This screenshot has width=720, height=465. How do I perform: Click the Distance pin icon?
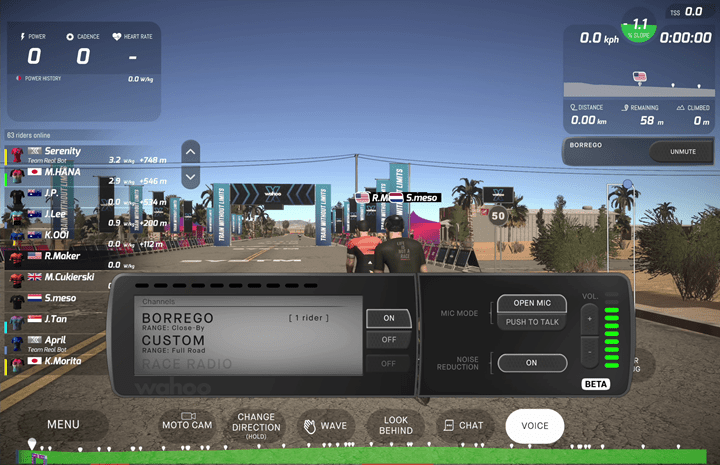coord(573,107)
